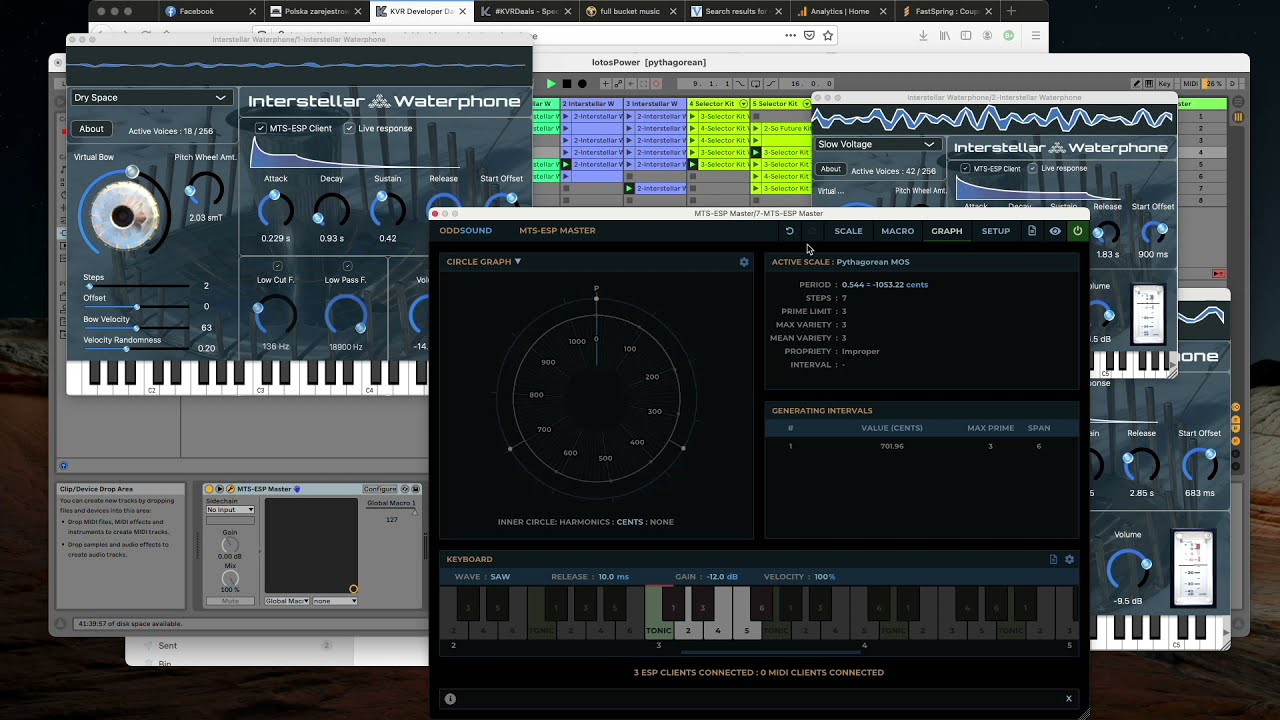Click About in the Dry Space waterphone
Image resolution: width=1280 pixels, height=720 pixels.
pyautogui.click(x=91, y=129)
